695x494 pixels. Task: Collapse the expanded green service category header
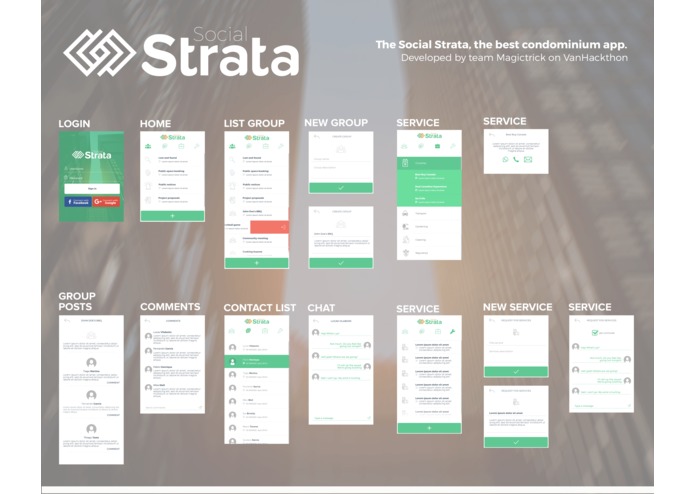[429, 163]
